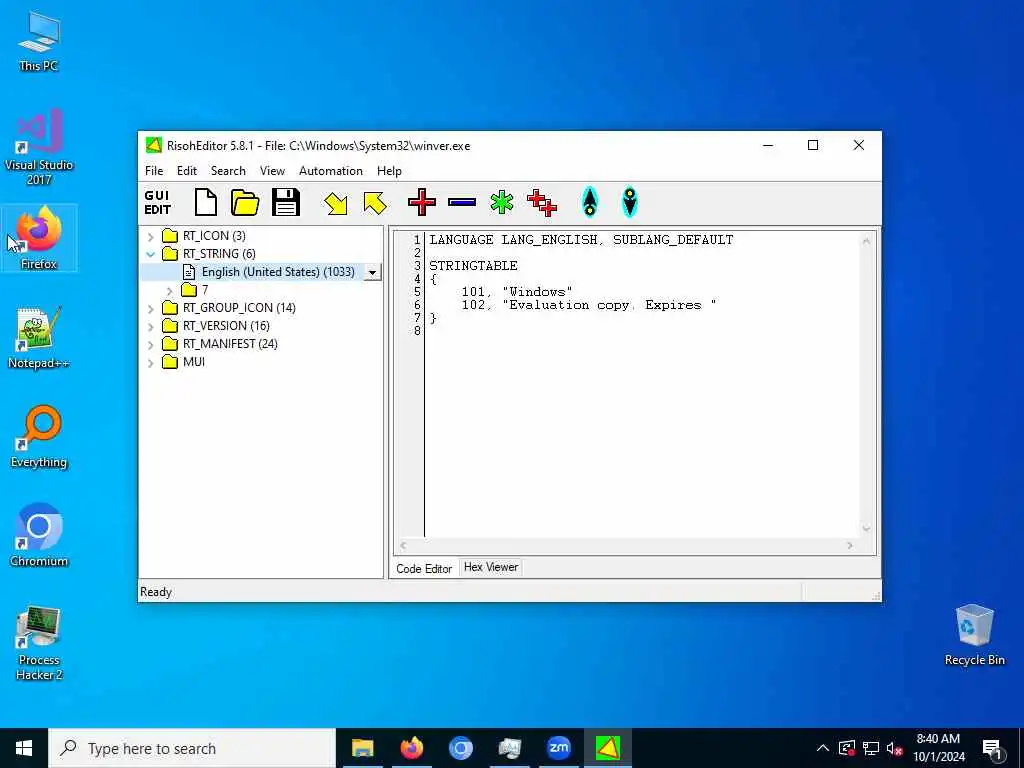Open the Automation menu

click(330, 171)
